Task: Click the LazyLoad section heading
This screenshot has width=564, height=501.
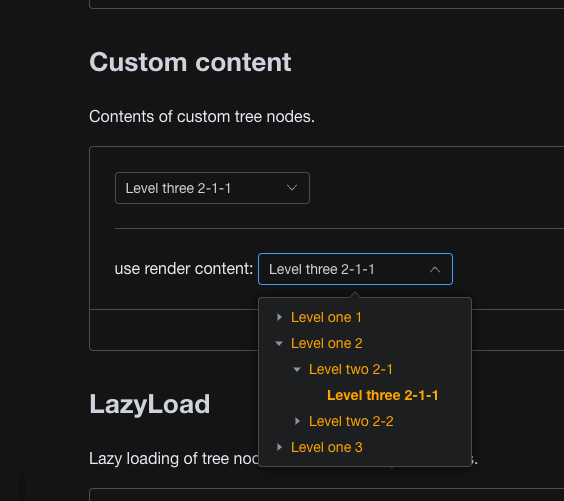Action: click(150, 404)
